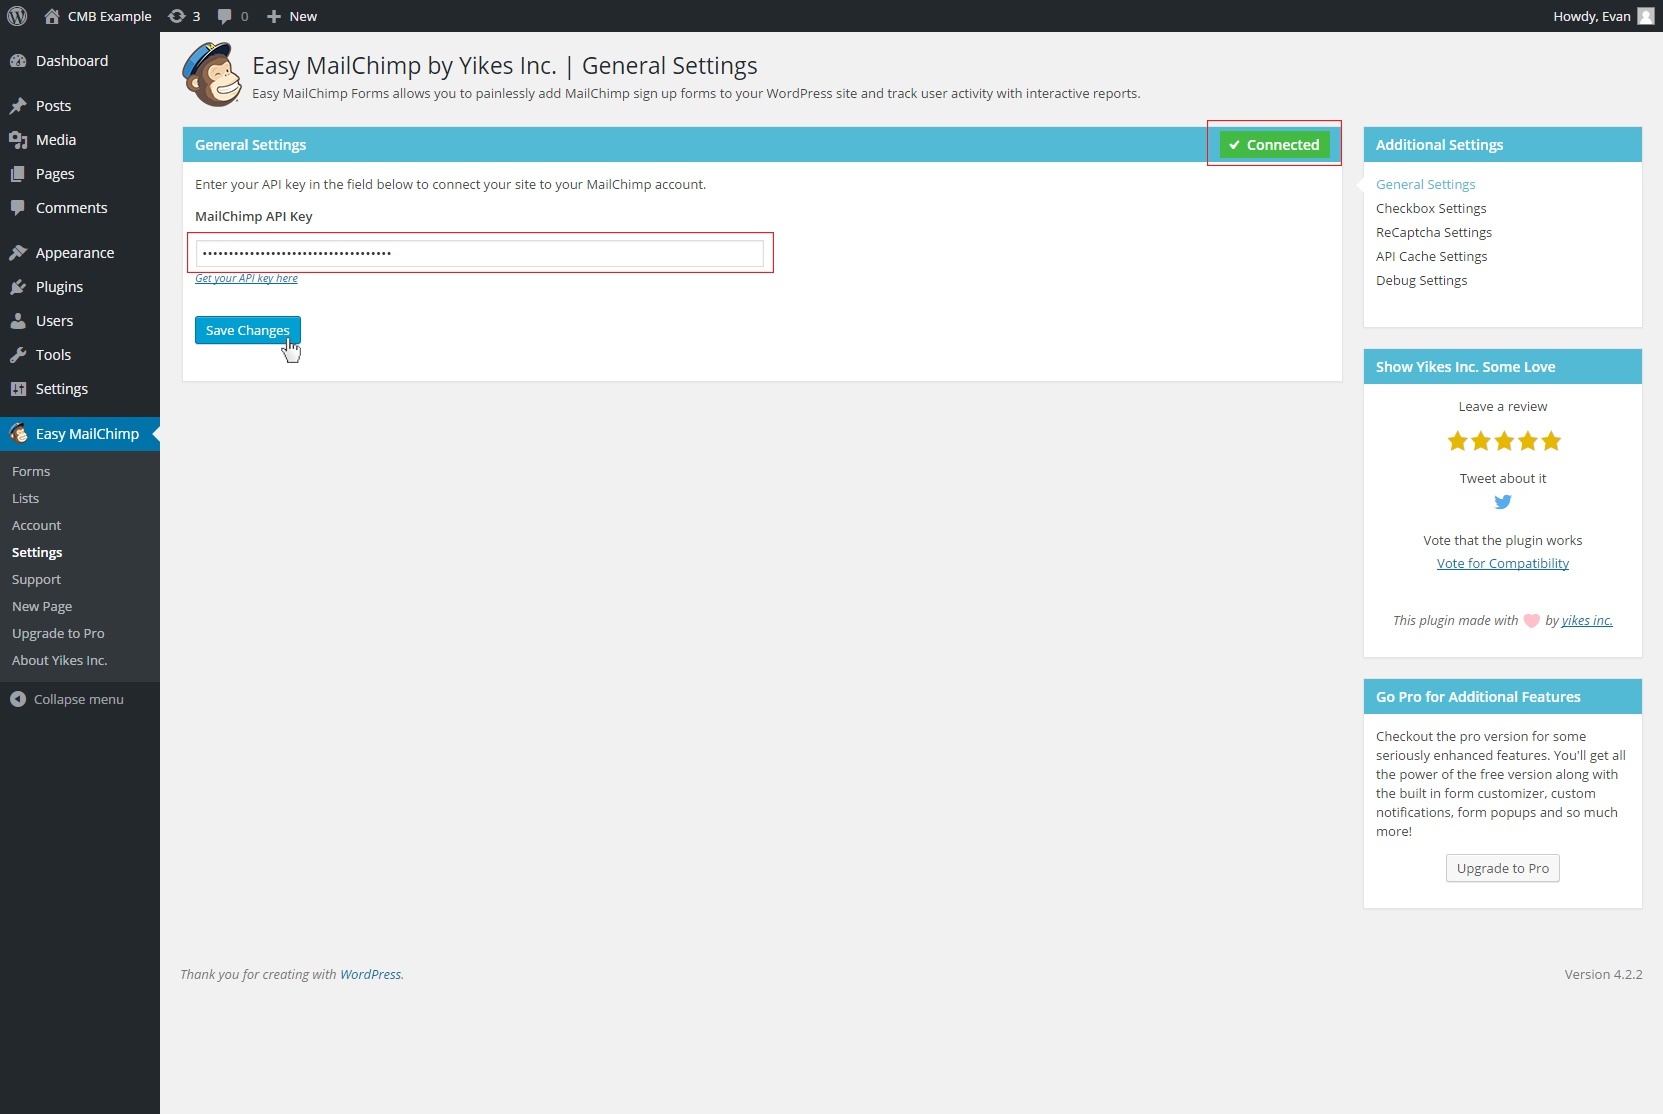
Task: Click the WordPress logo icon
Action: 17,16
